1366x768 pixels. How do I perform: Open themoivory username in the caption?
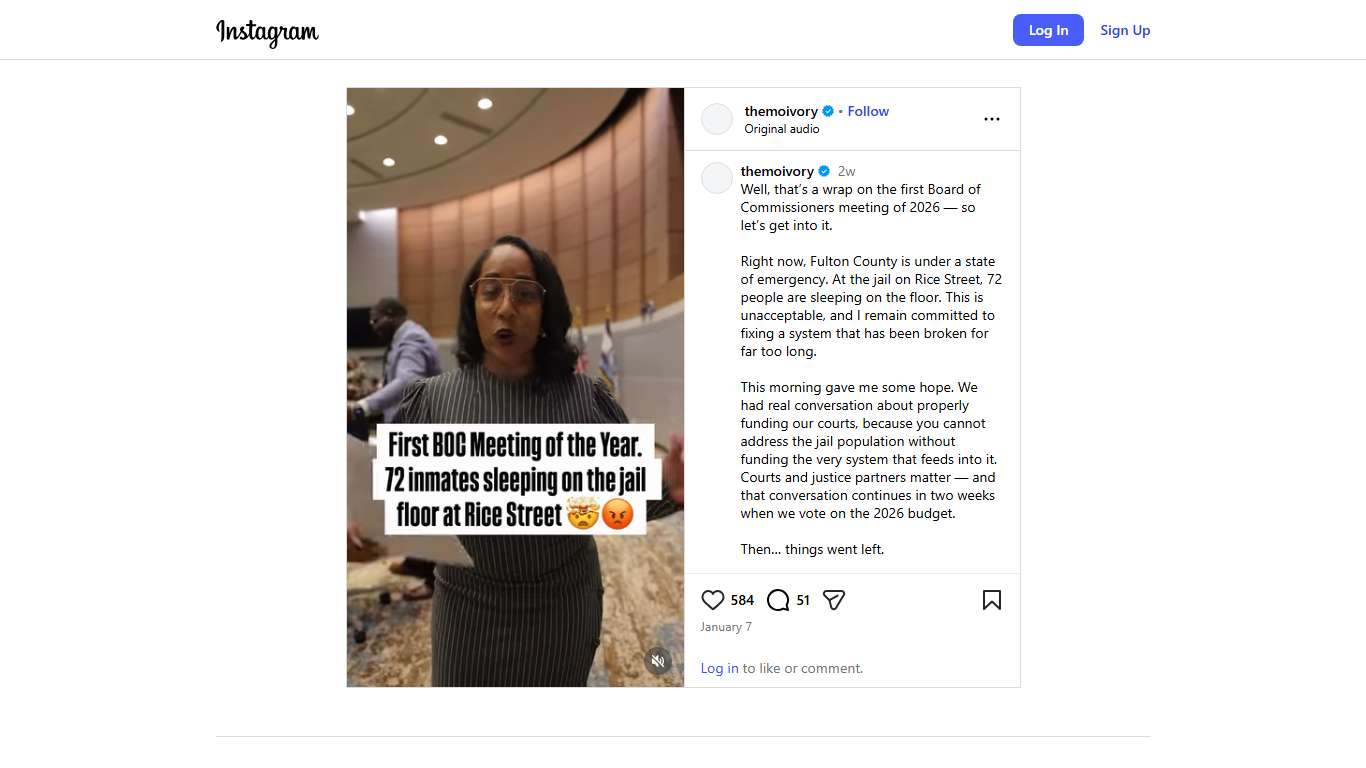coord(777,171)
